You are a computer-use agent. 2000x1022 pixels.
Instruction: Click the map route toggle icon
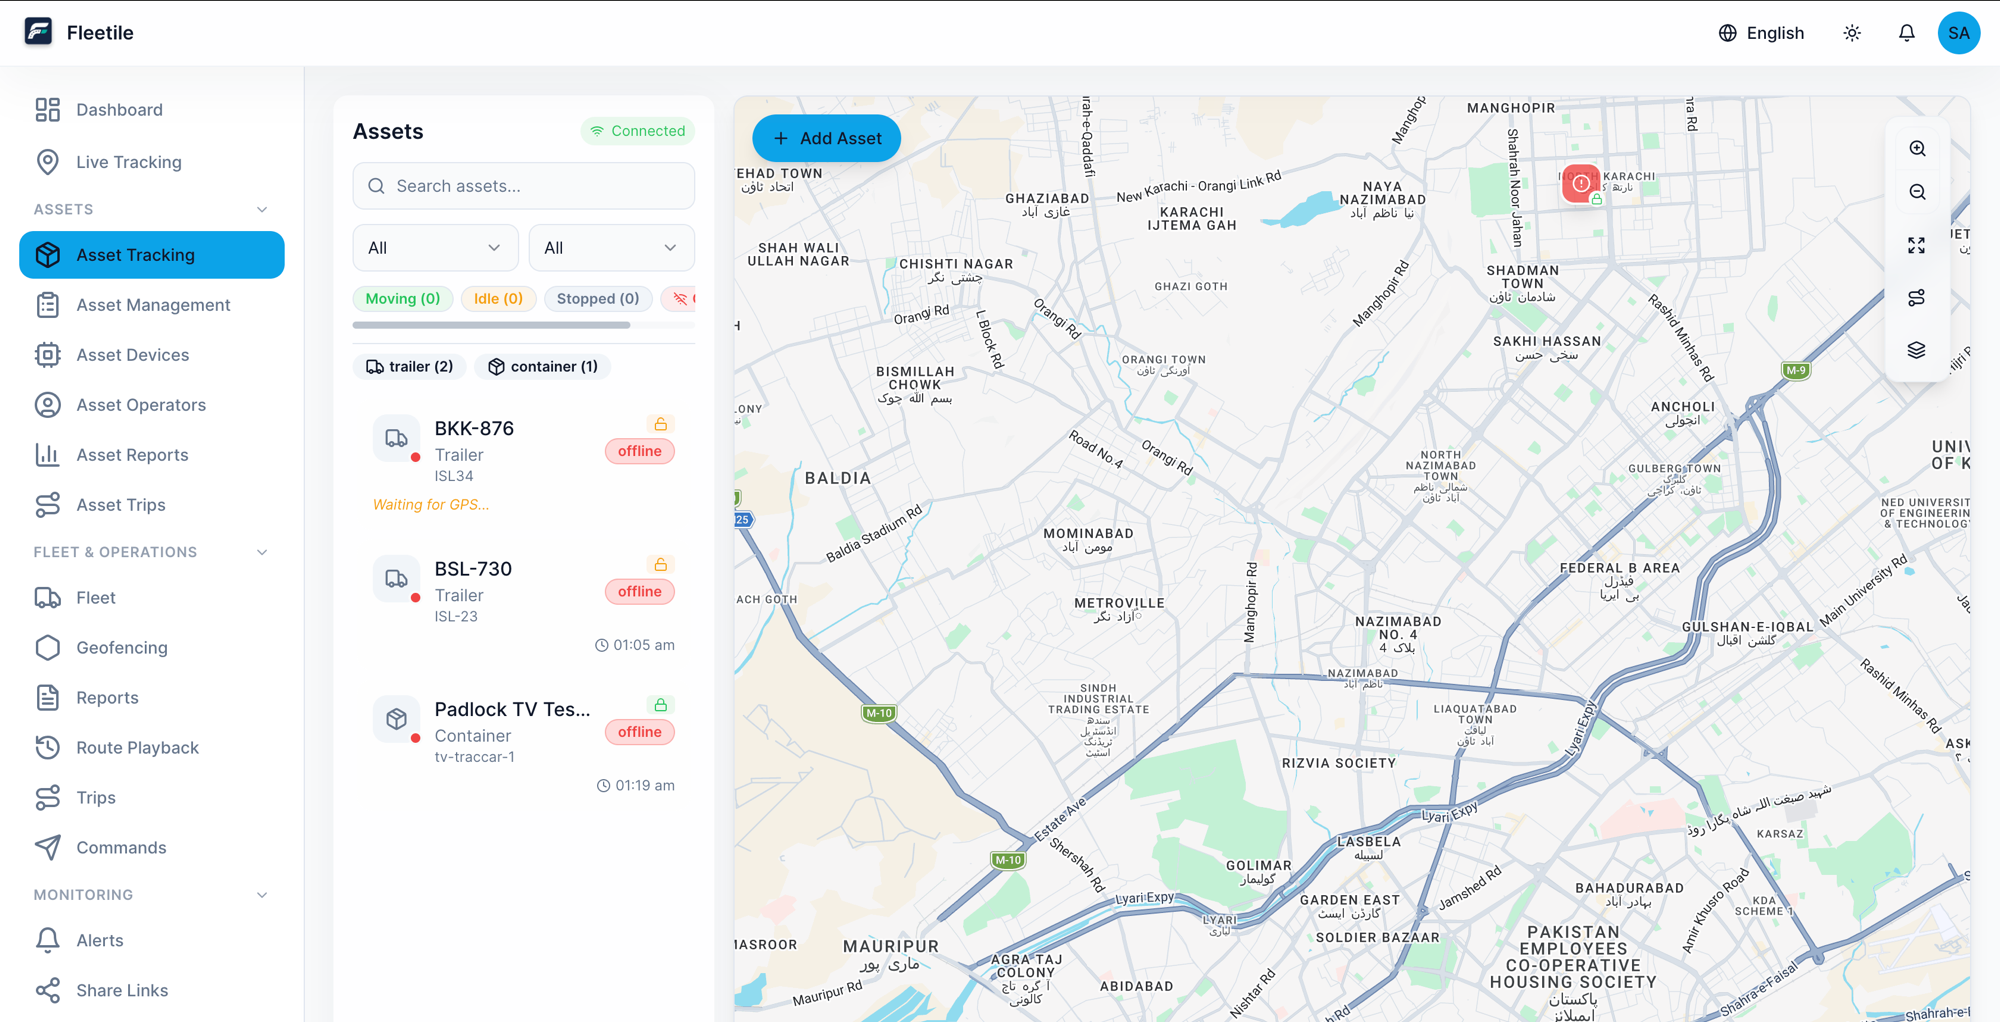(1916, 298)
